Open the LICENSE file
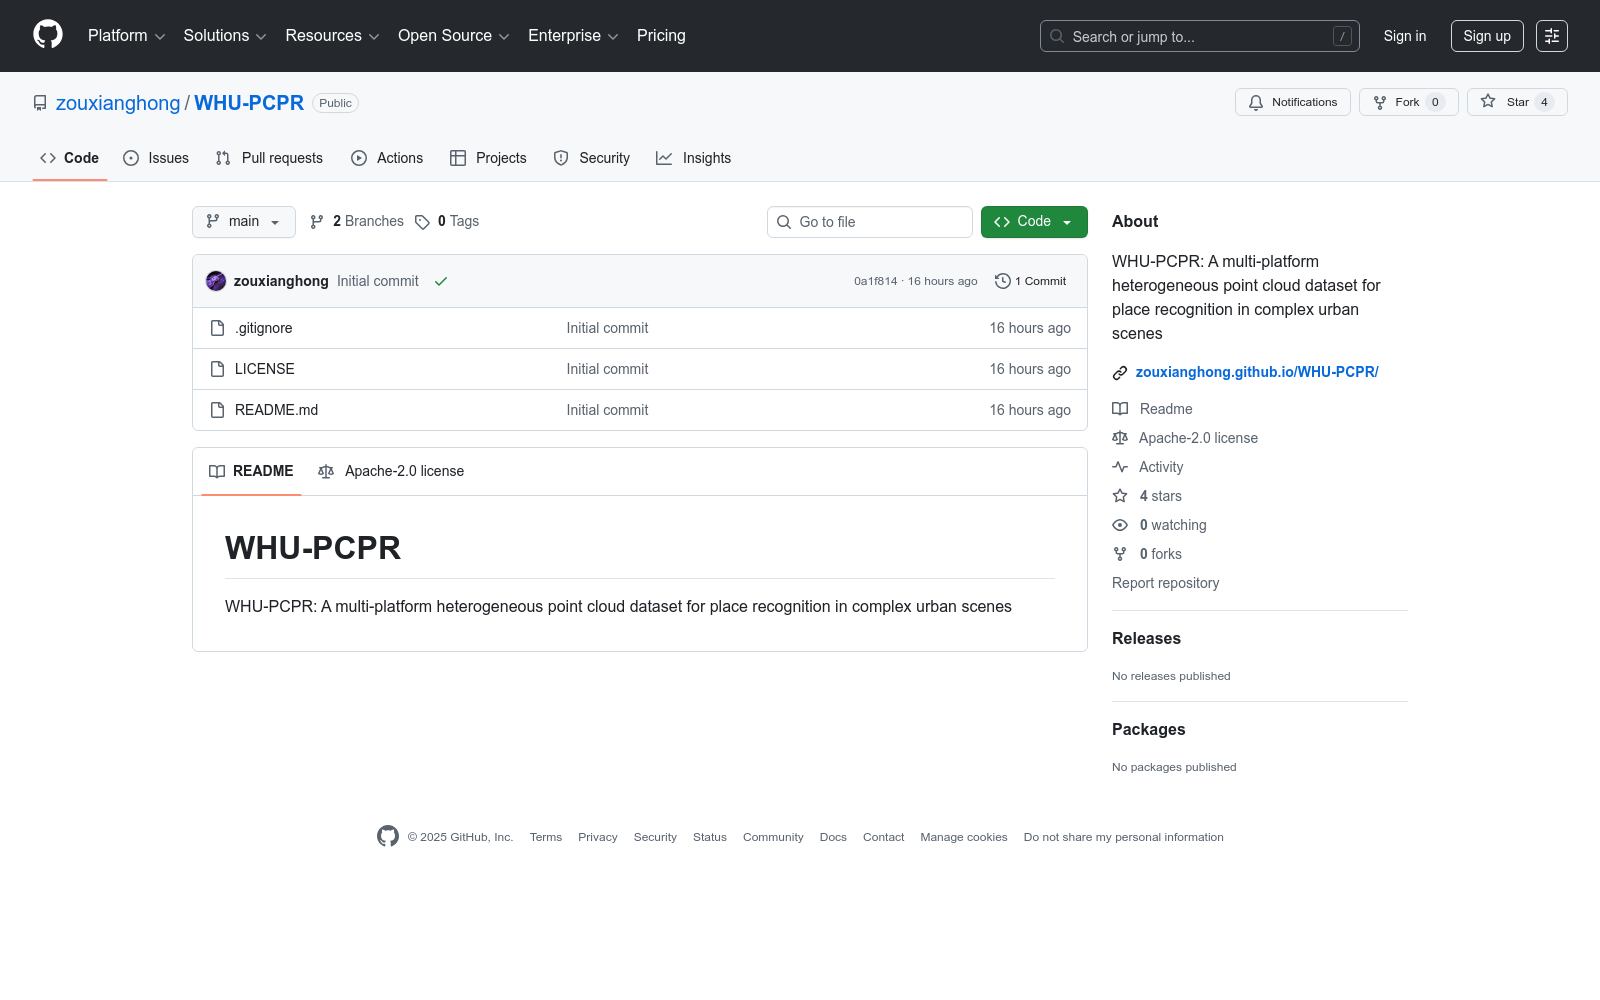This screenshot has height=1000, width=1600. (x=265, y=369)
